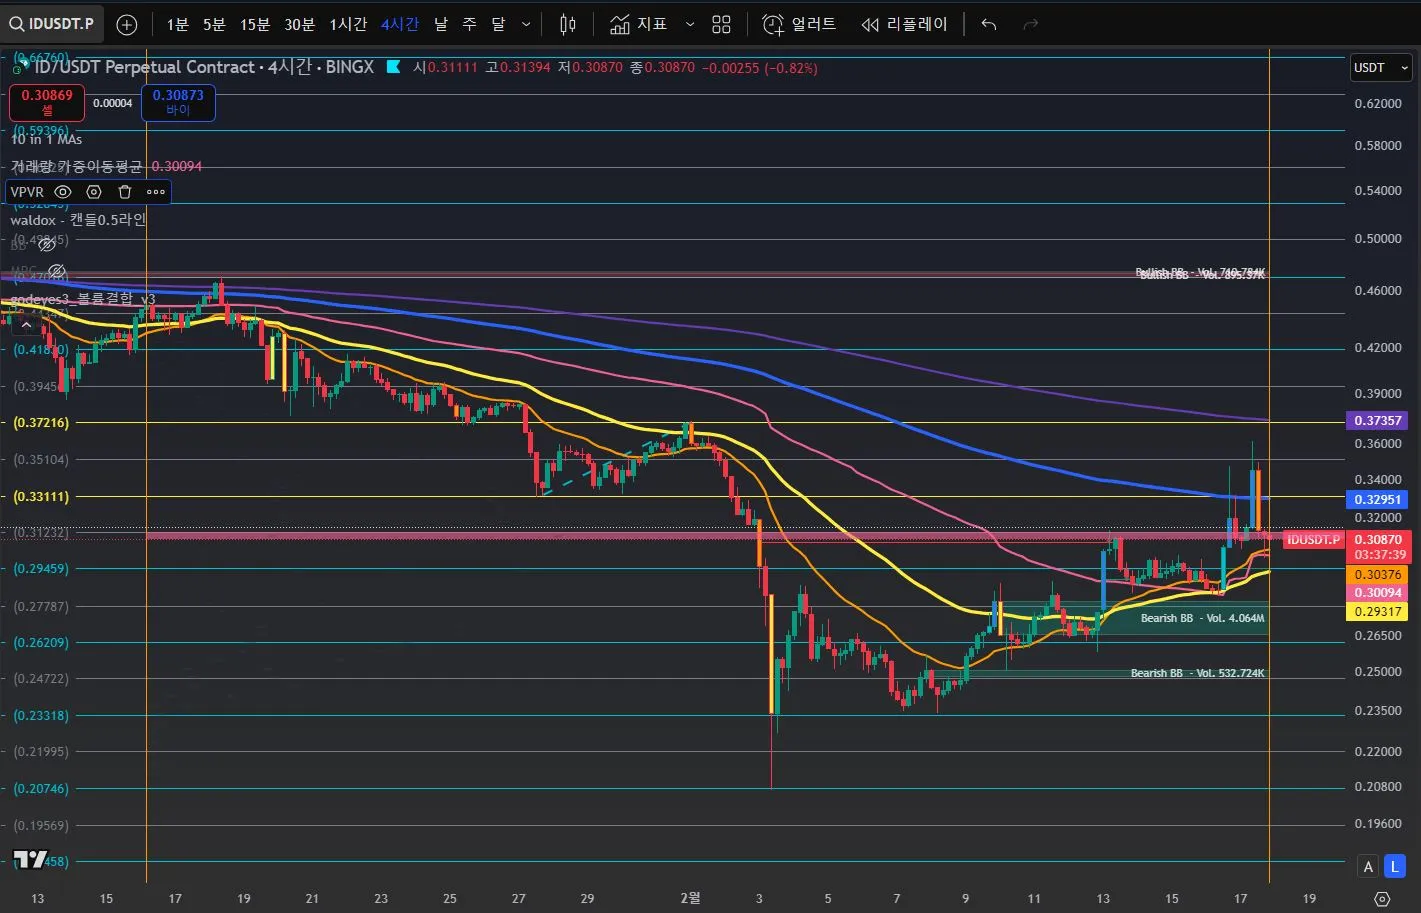This screenshot has width=1421, height=913.
Task: Click the TradingView logo
Action: click(x=30, y=859)
